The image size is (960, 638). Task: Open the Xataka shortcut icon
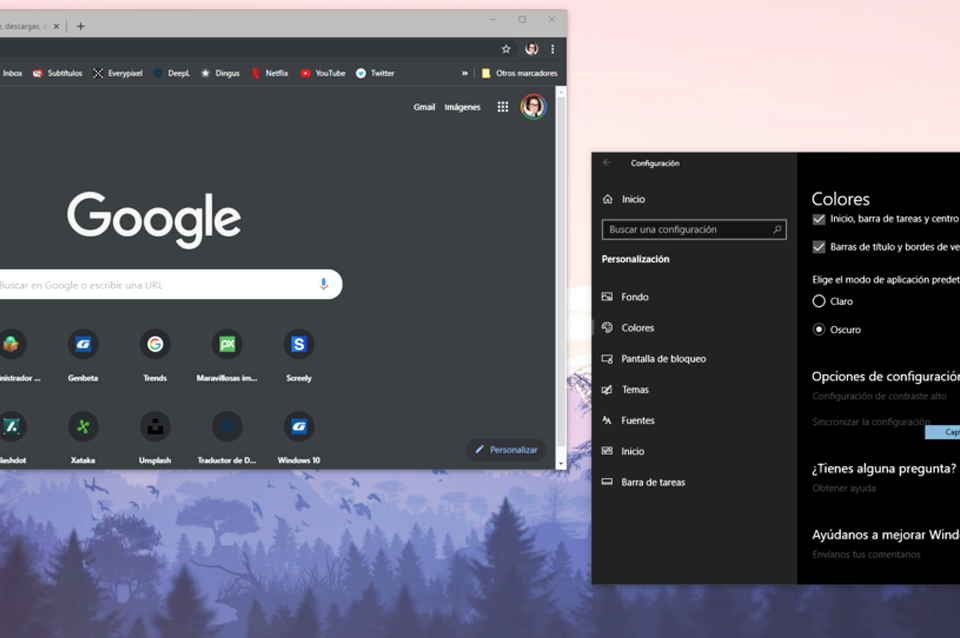coord(83,427)
